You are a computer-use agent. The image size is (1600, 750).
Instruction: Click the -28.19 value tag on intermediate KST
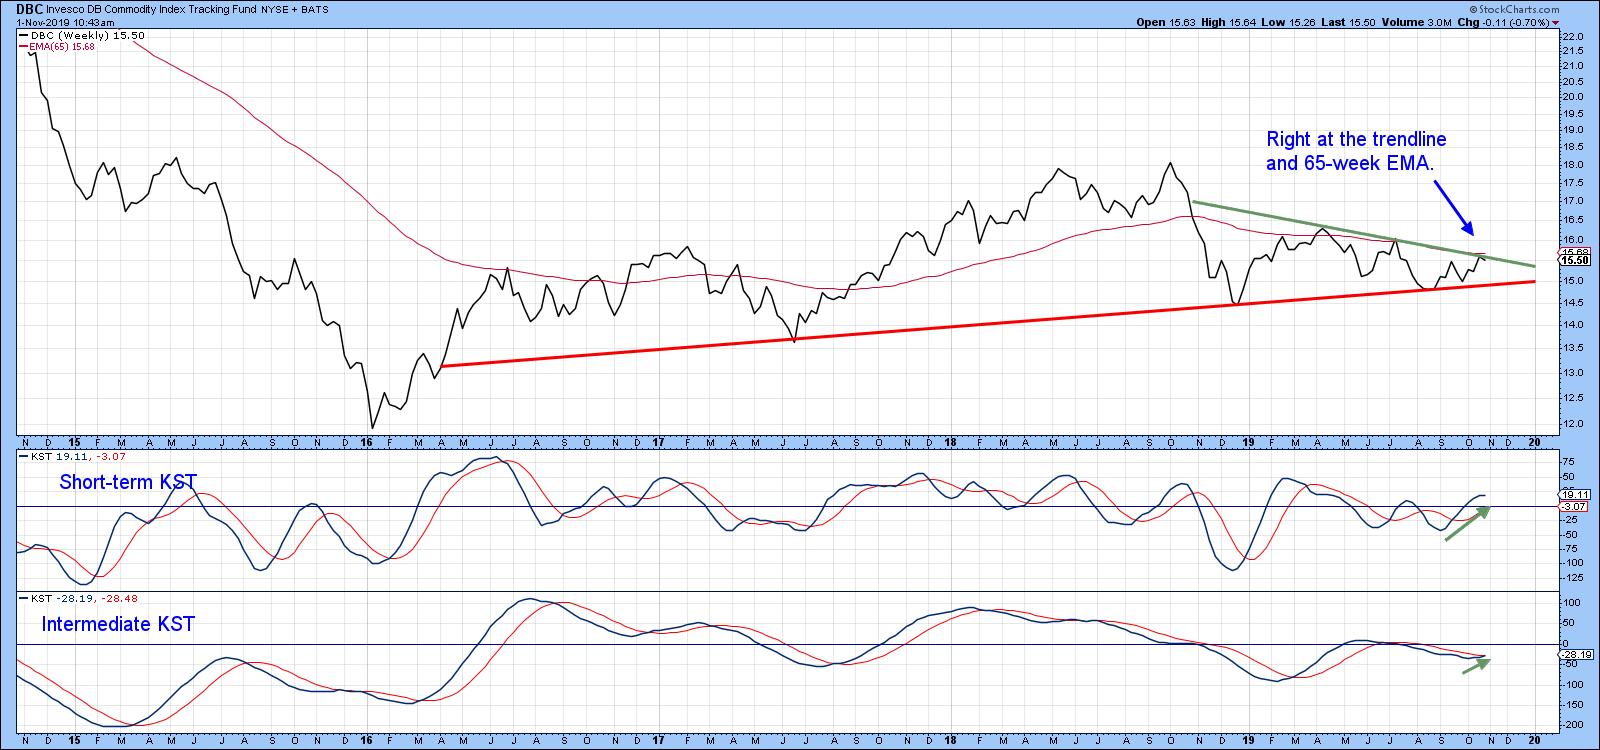click(x=1573, y=654)
